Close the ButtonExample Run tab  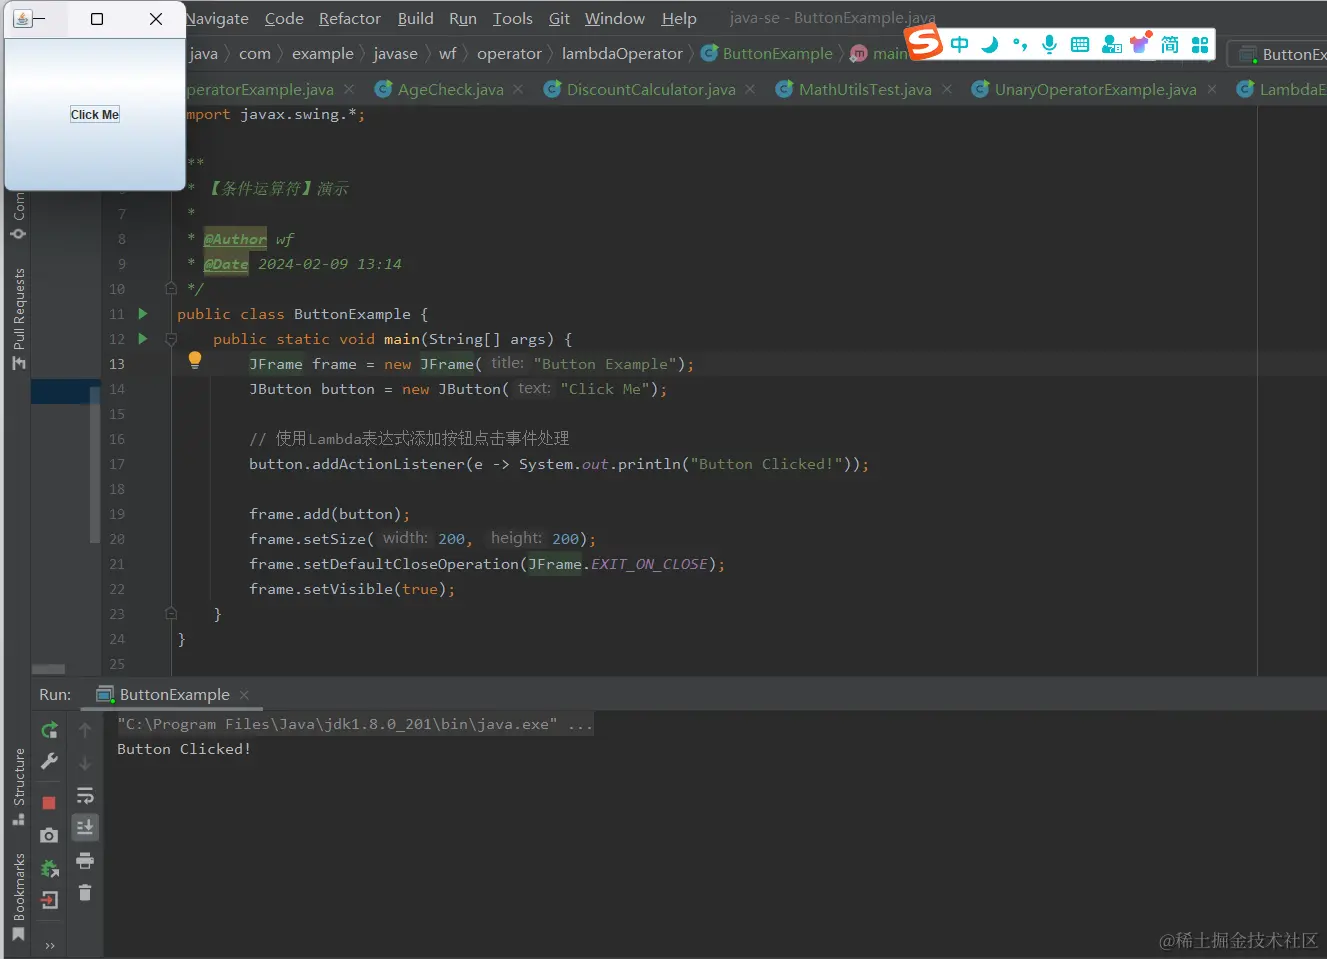[x=244, y=695]
